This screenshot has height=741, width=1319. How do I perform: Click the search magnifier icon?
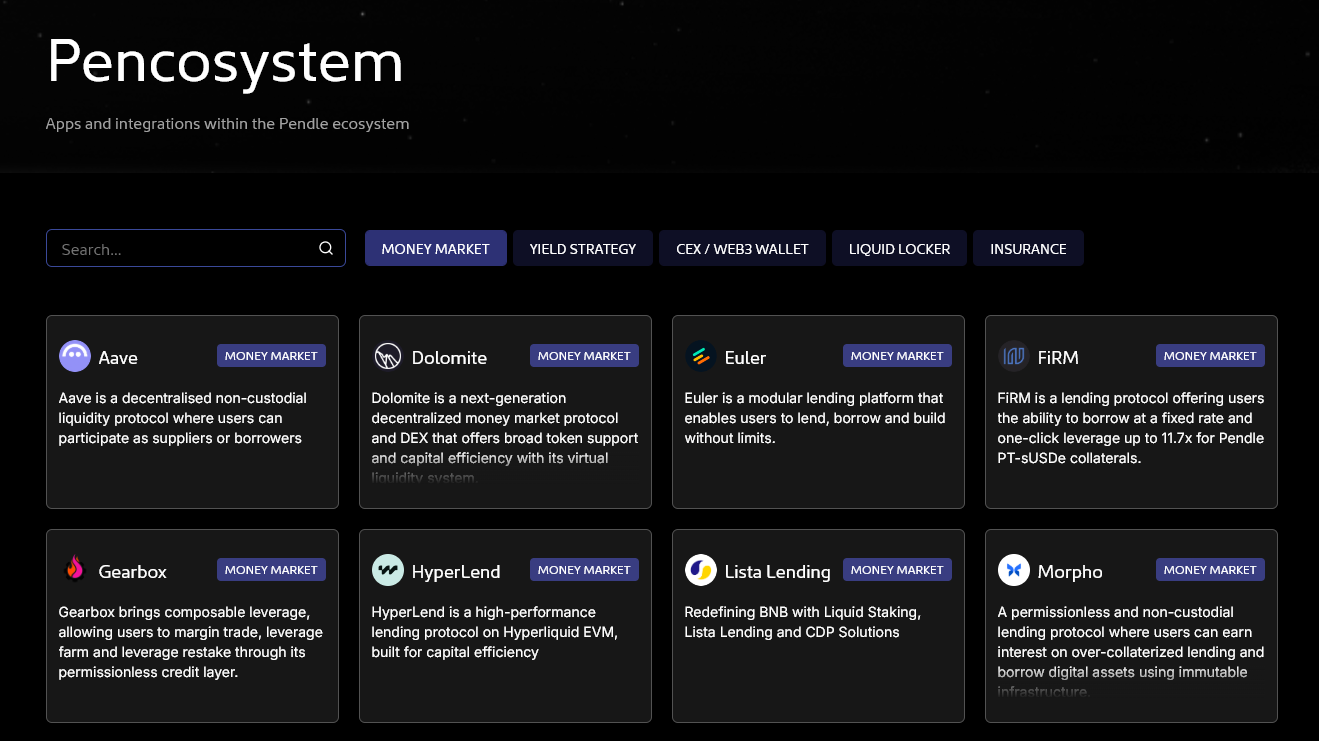326,248
